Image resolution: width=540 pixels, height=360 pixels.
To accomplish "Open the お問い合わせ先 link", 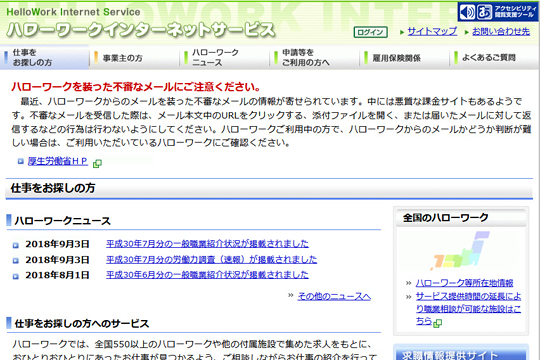I will [x=501, y=31].
